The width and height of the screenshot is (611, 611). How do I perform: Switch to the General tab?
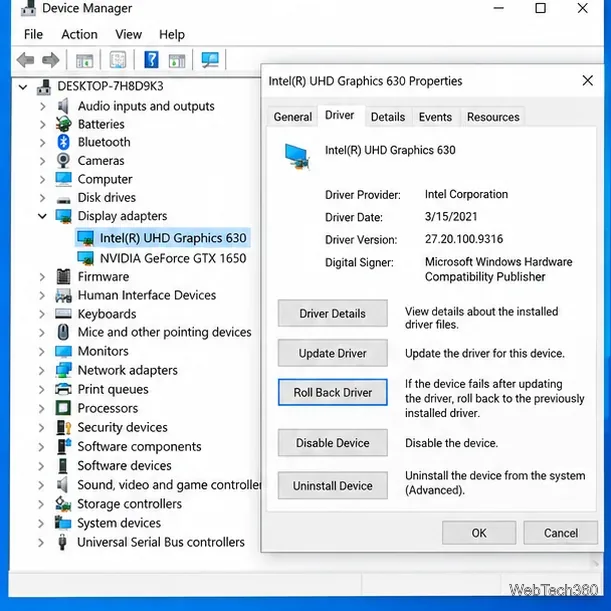pos(293,117)
